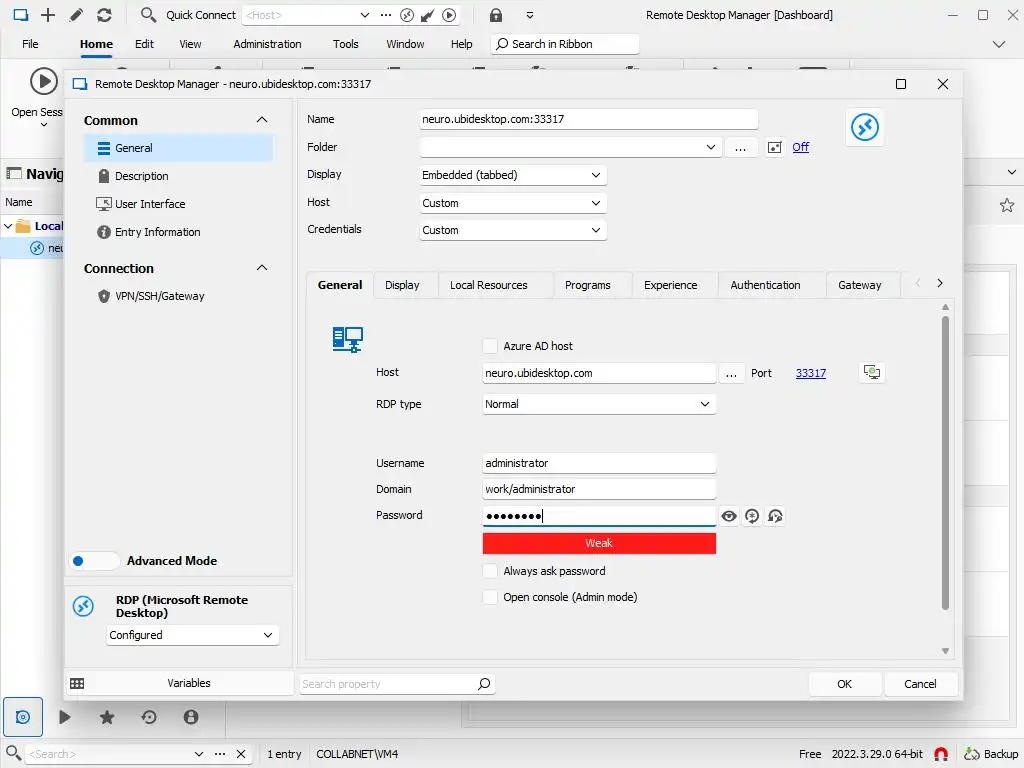Viewport: 1024px width, 768px height.
Task: Click the Favorites star icon at bottom
Action: tap(107, 717)
